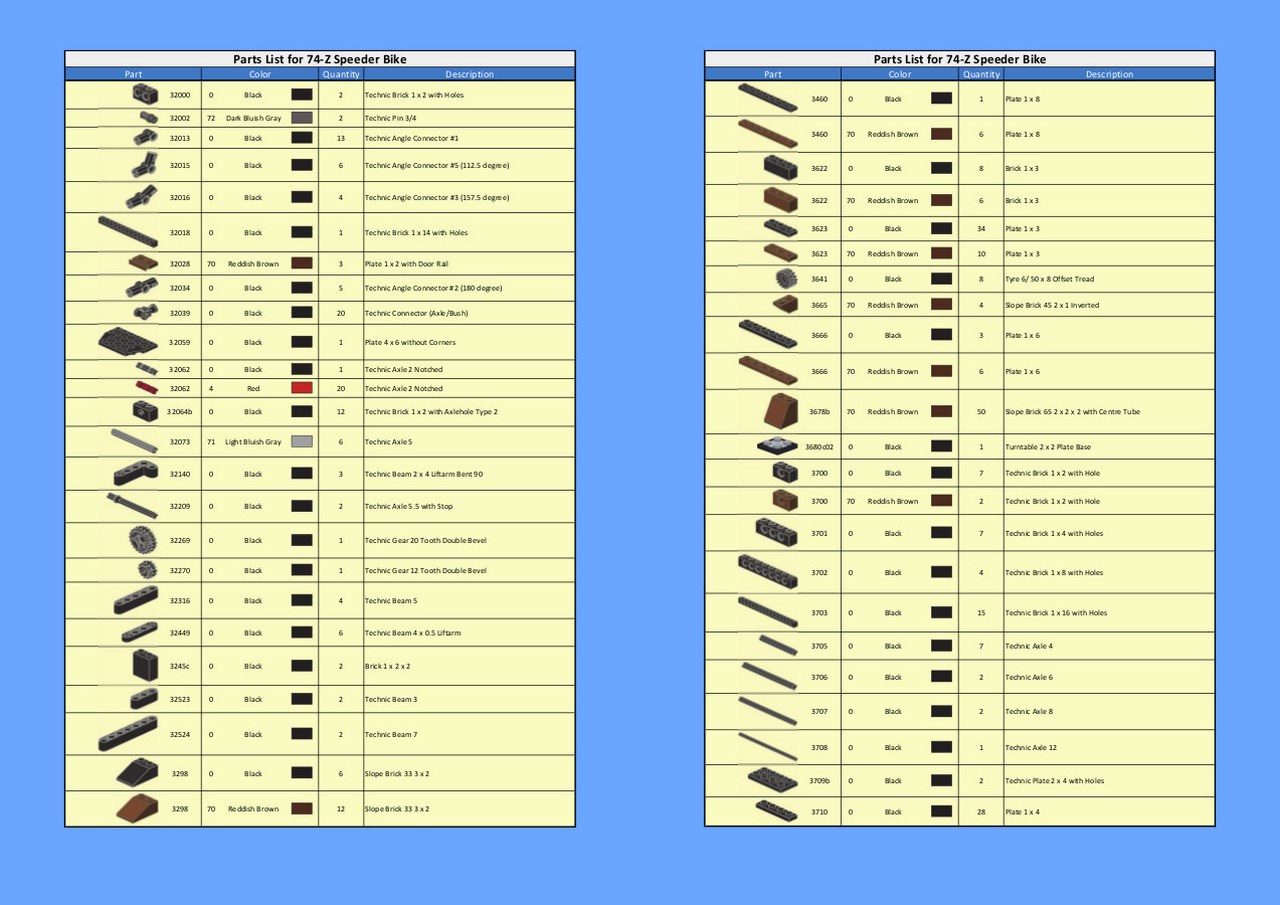Click the brown Plate 1 x 8 image
This screenshot has width=1280, height=905.
click(x=768, y=134)
